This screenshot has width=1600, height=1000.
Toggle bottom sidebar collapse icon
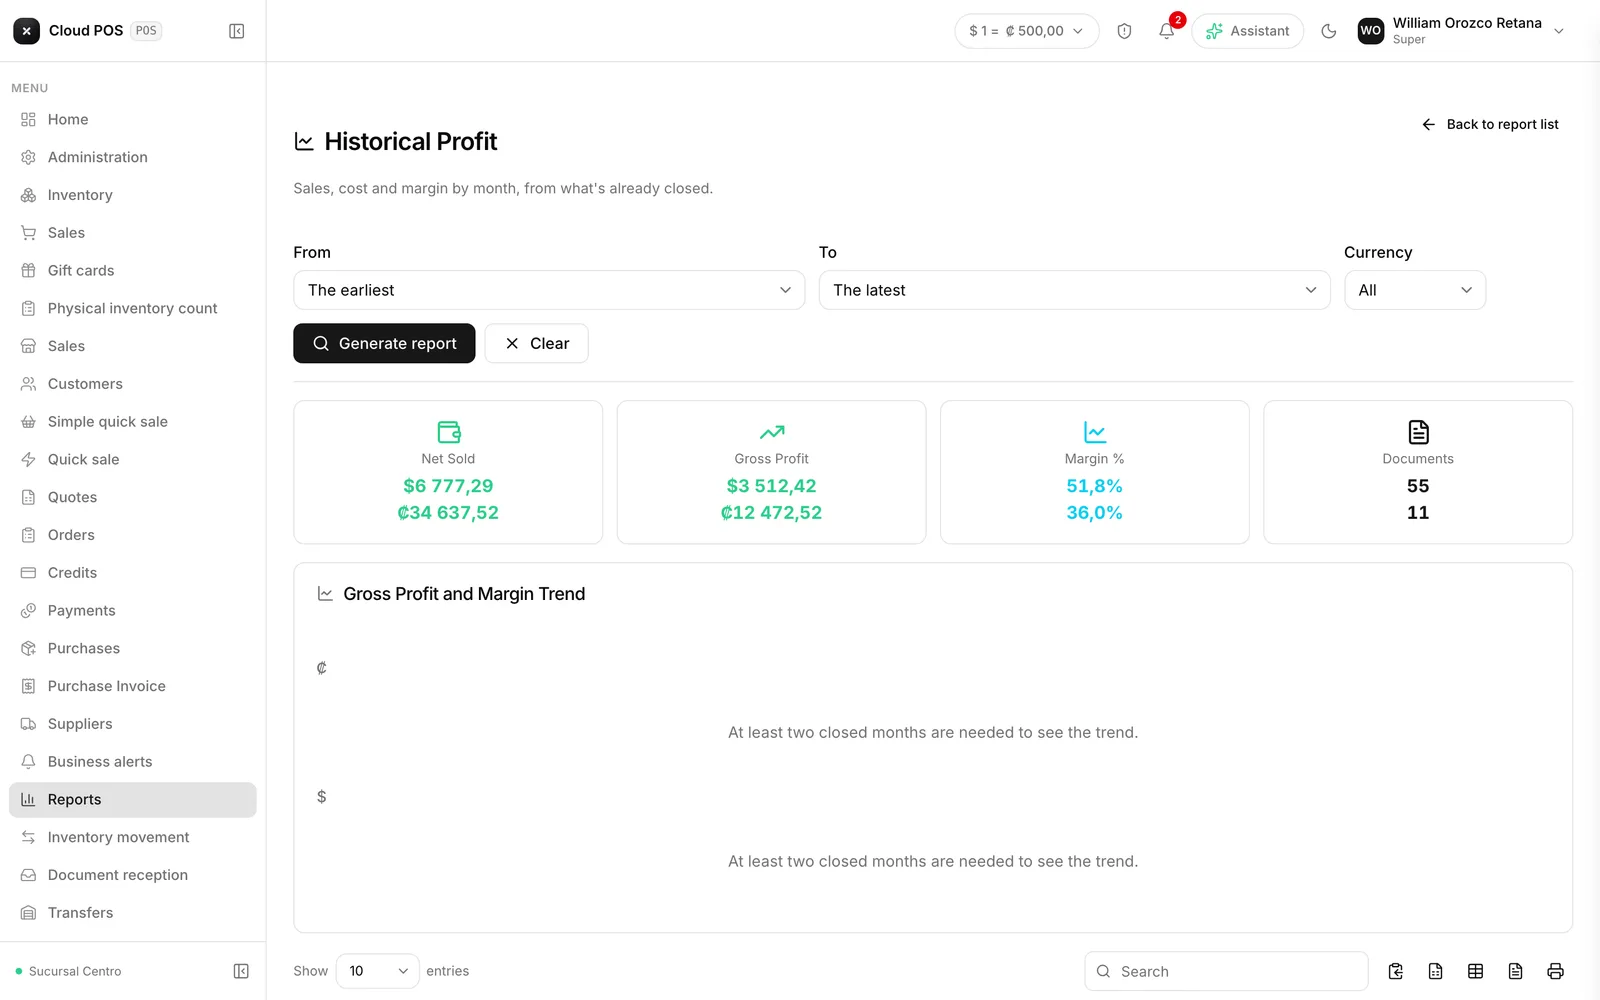[241, 971]
